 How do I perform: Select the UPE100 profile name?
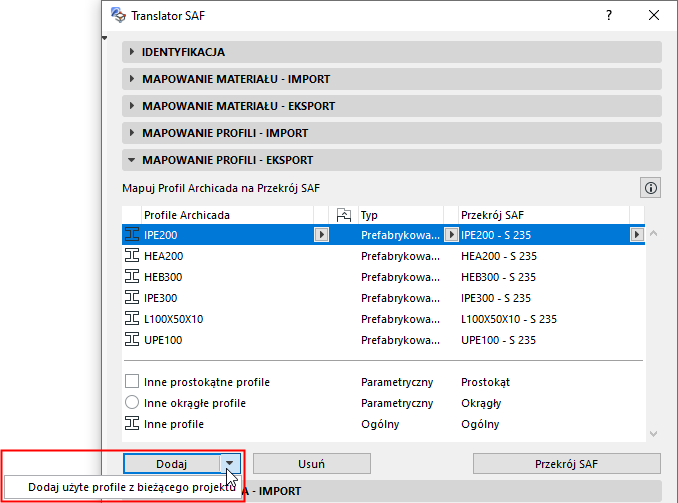tap(163, 340)
